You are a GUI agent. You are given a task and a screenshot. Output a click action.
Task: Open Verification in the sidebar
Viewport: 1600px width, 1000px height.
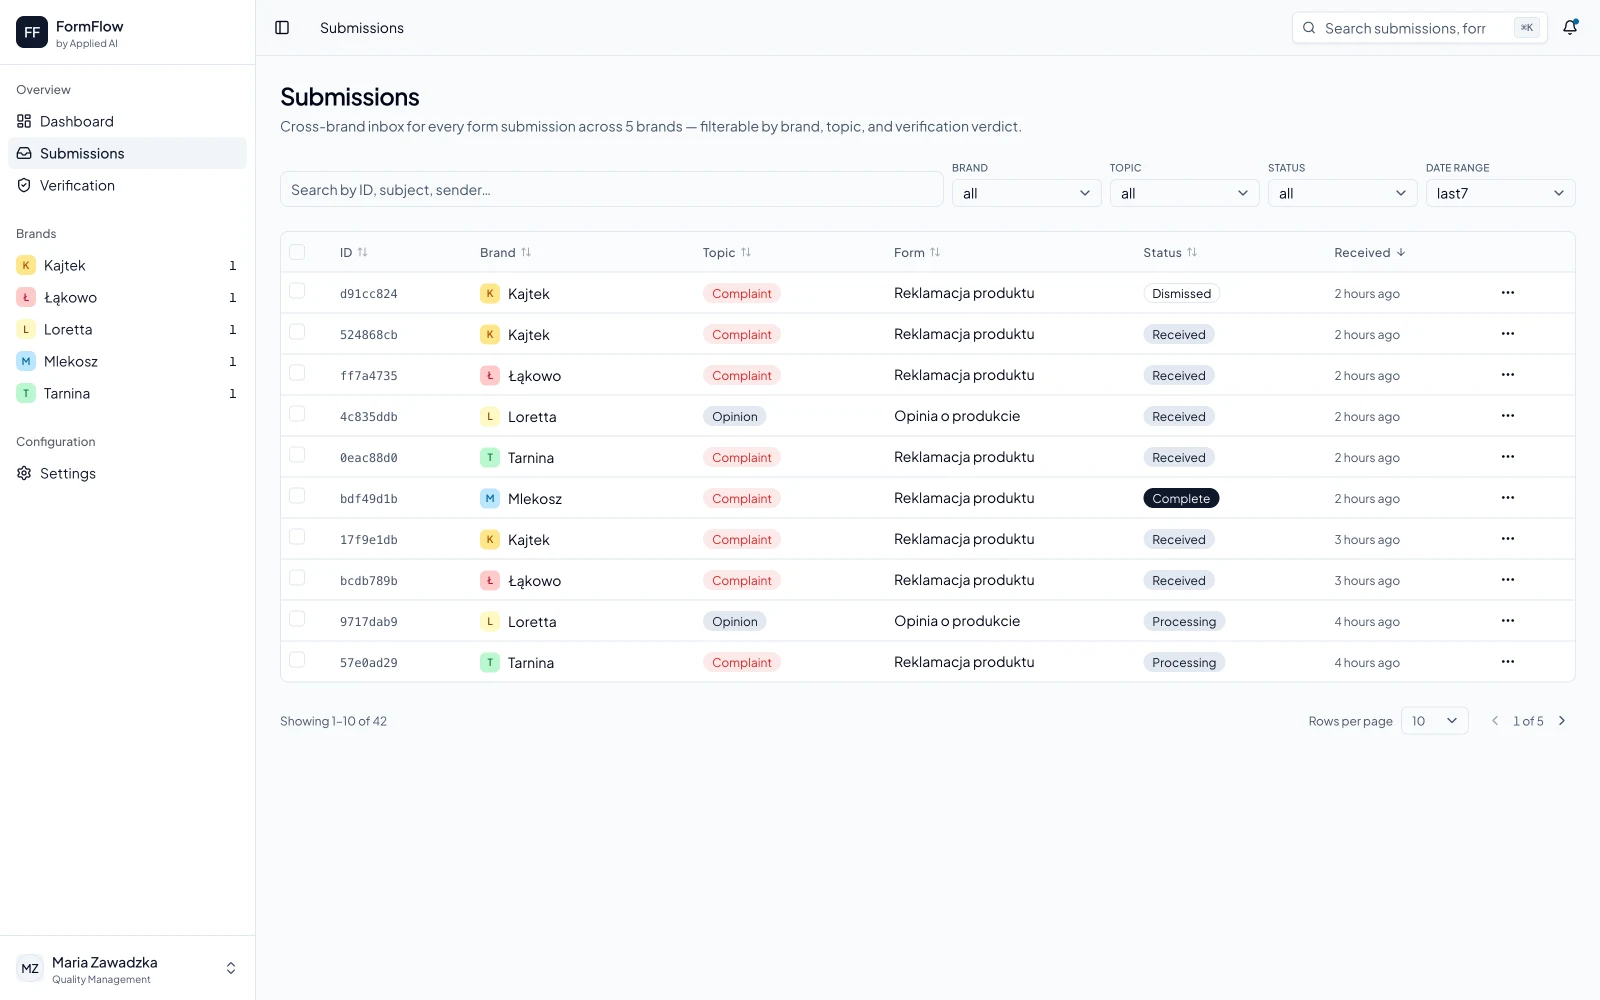point(127,185)
